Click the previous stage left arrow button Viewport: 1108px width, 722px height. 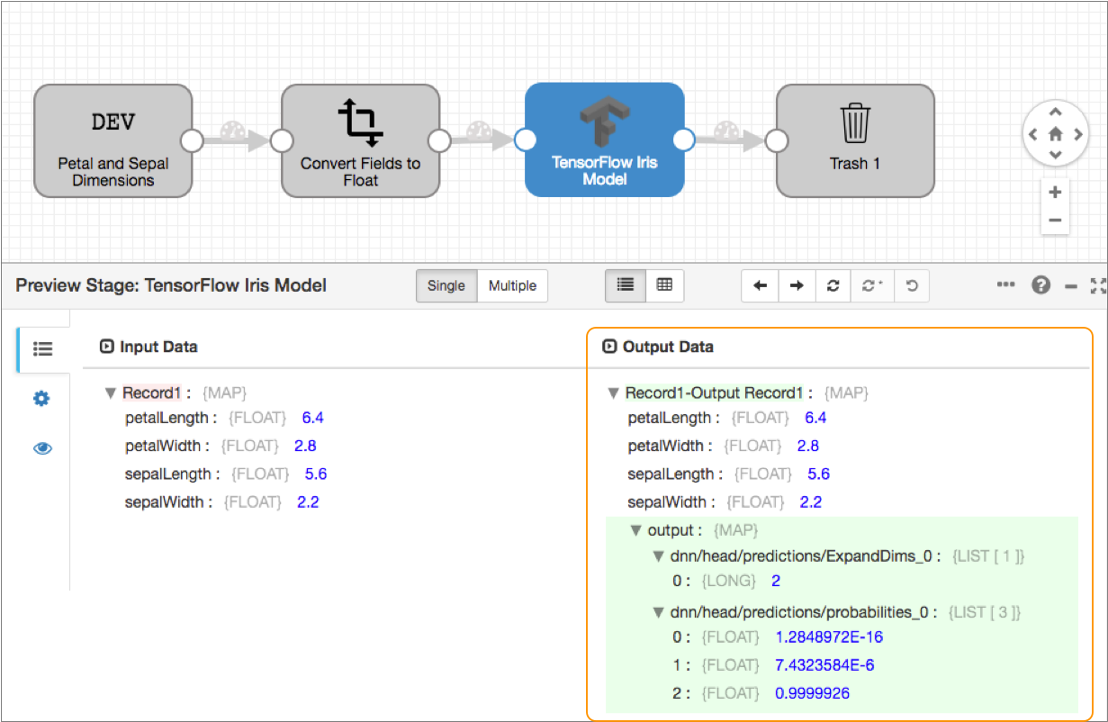click(760, 286)
